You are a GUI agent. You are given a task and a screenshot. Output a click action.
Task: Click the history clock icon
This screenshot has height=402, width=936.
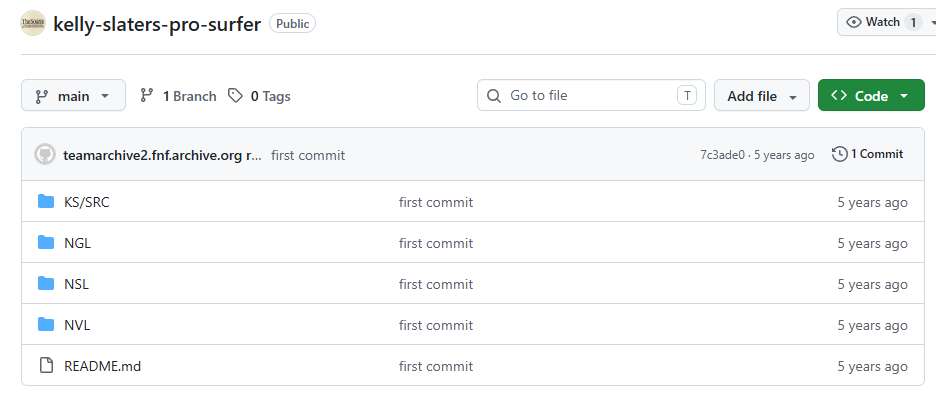pos(839,154)
